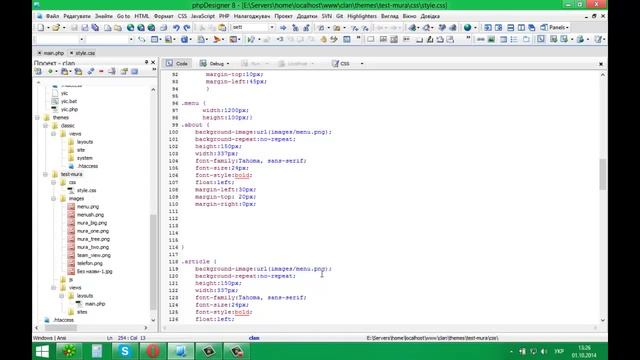640x360 pixels.
Task: Select style.css in project tree
Action: click(x=87, y=191)
